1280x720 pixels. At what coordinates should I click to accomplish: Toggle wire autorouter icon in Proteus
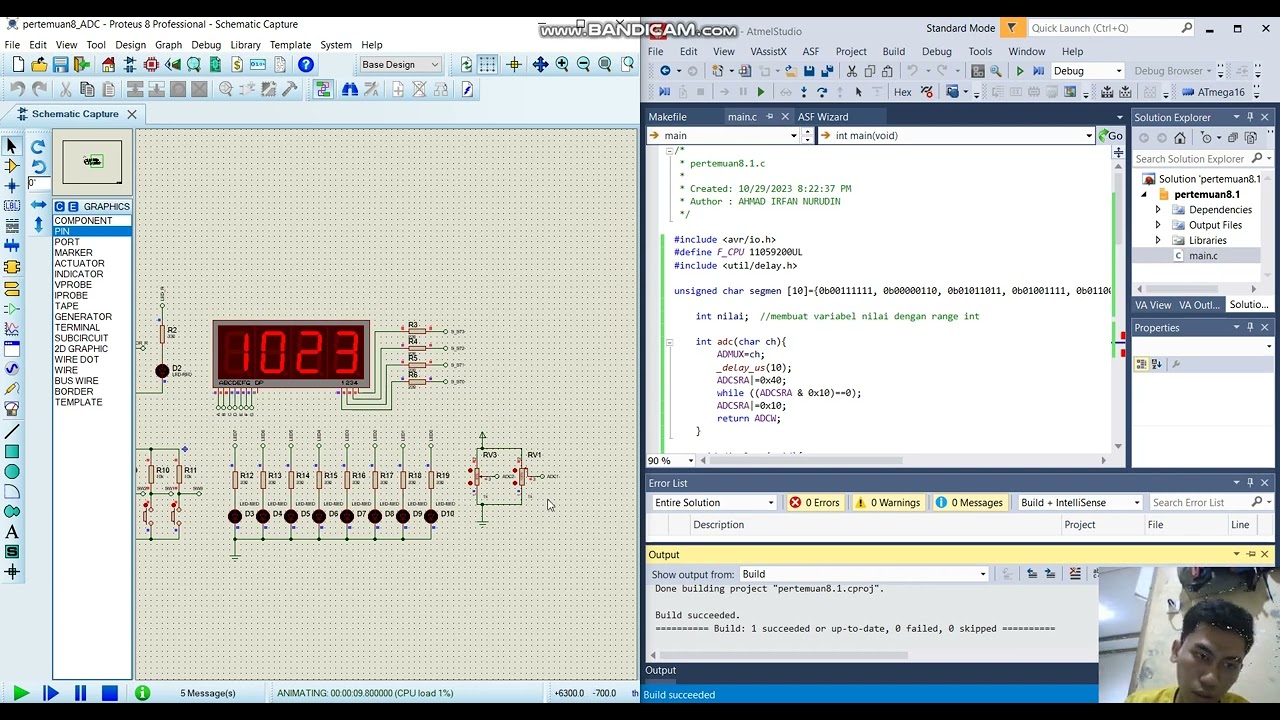click(323, 90)
